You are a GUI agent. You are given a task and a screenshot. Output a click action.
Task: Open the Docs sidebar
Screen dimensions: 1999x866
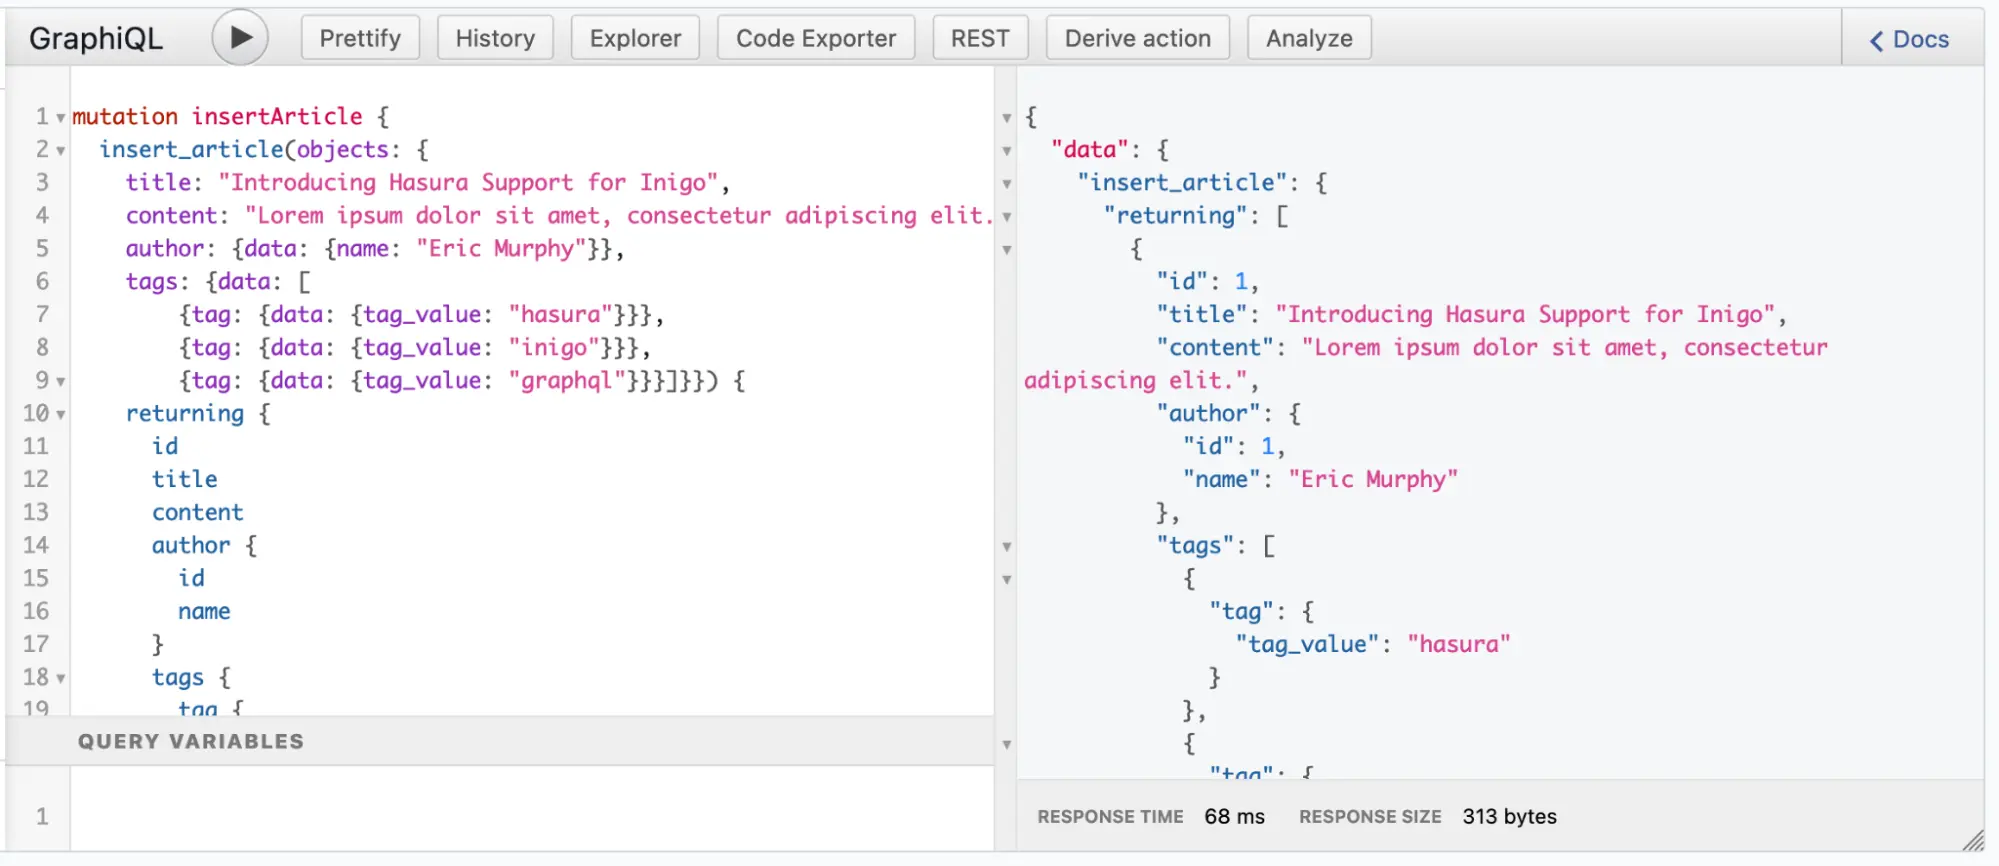pyautogui.click(x=1910, y=39)
